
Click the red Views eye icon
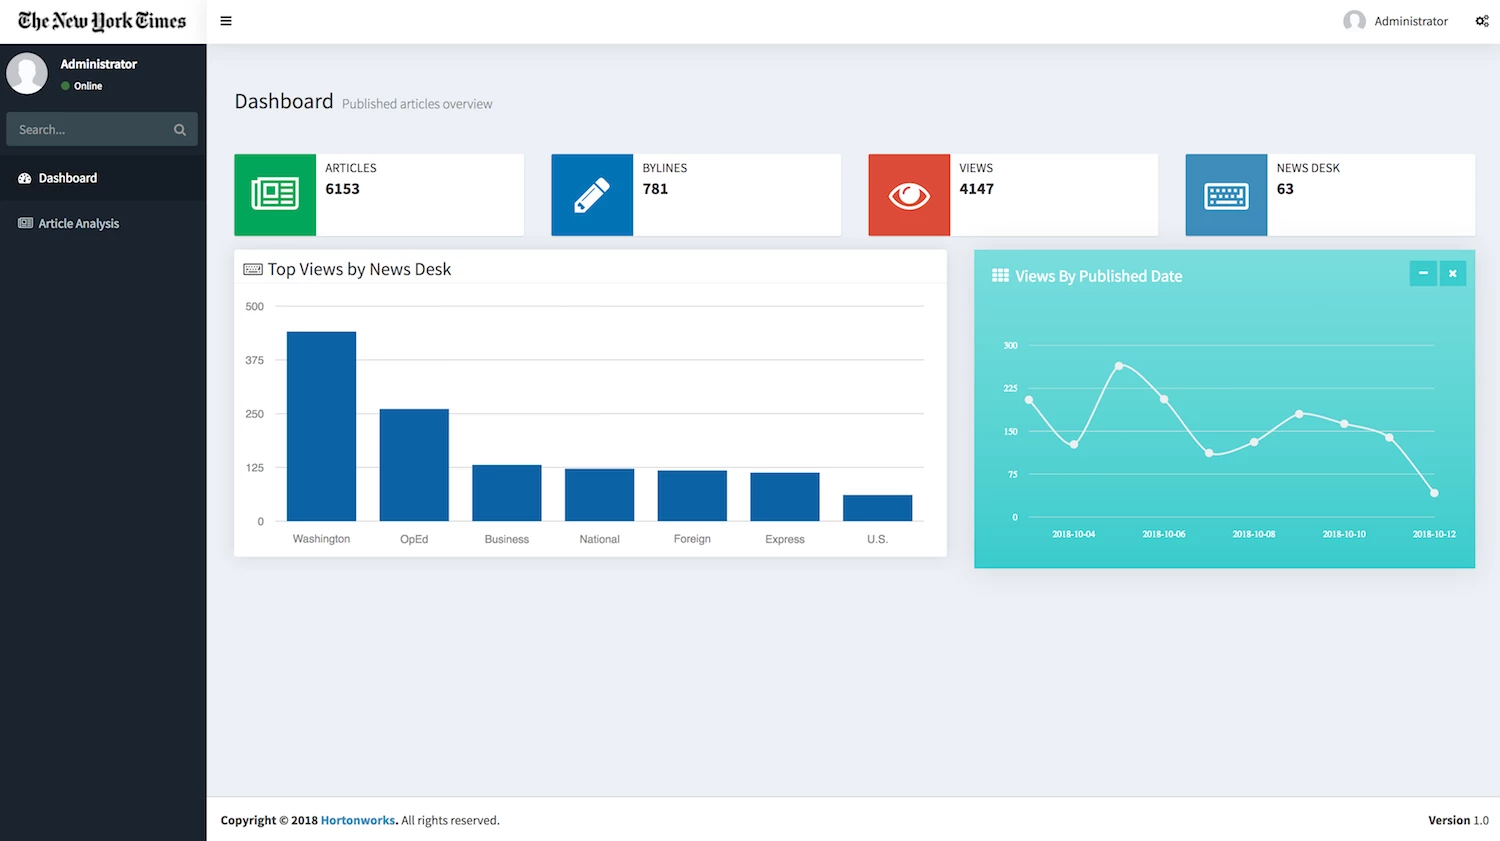tap(909, 195)
